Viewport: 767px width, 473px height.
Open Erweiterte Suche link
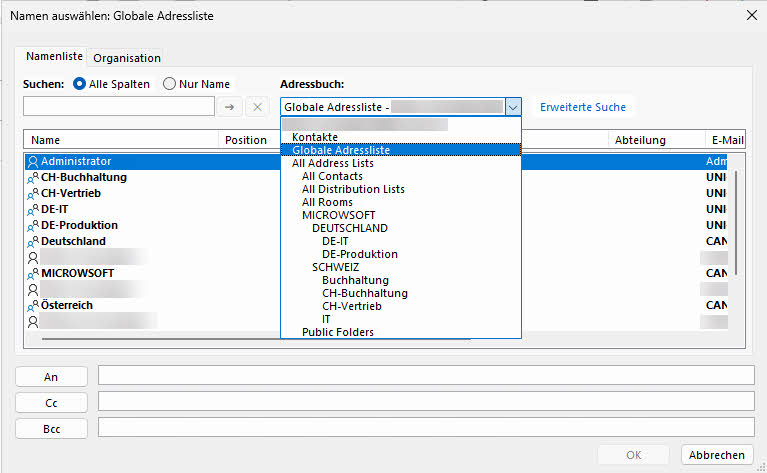tap(583, 107)
